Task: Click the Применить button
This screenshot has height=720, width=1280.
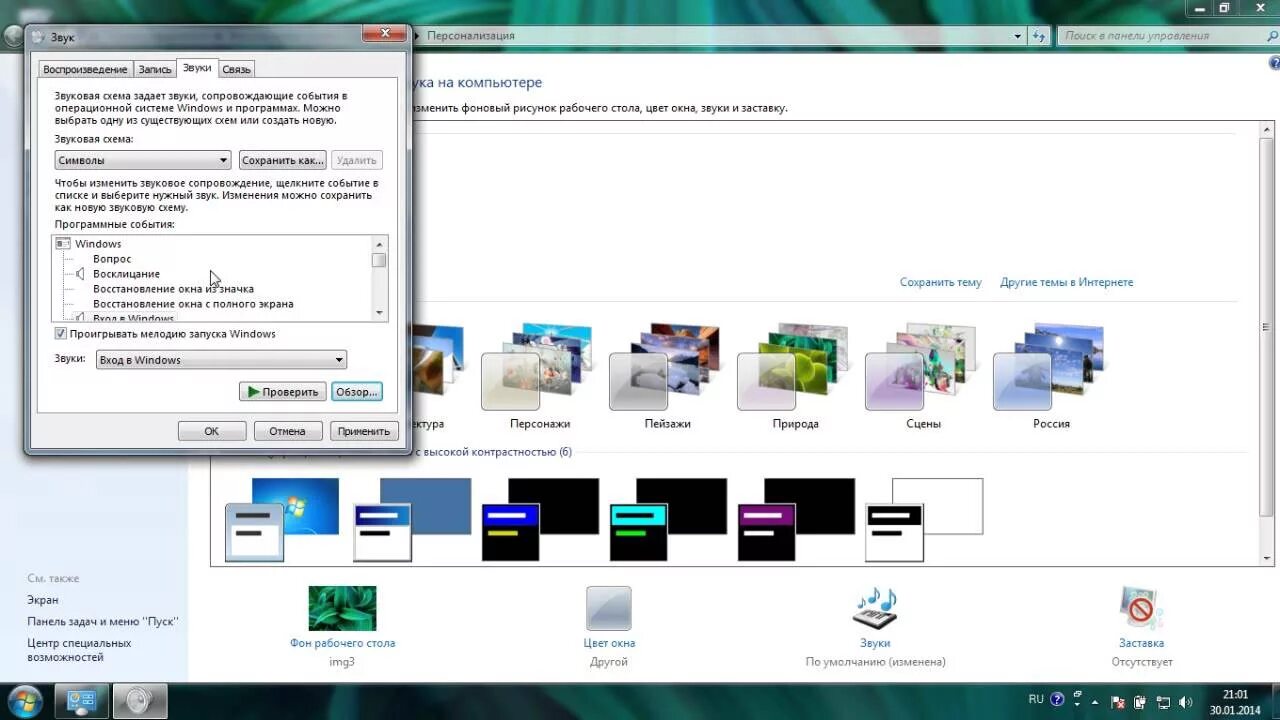Action: click(x=364, y=431)
